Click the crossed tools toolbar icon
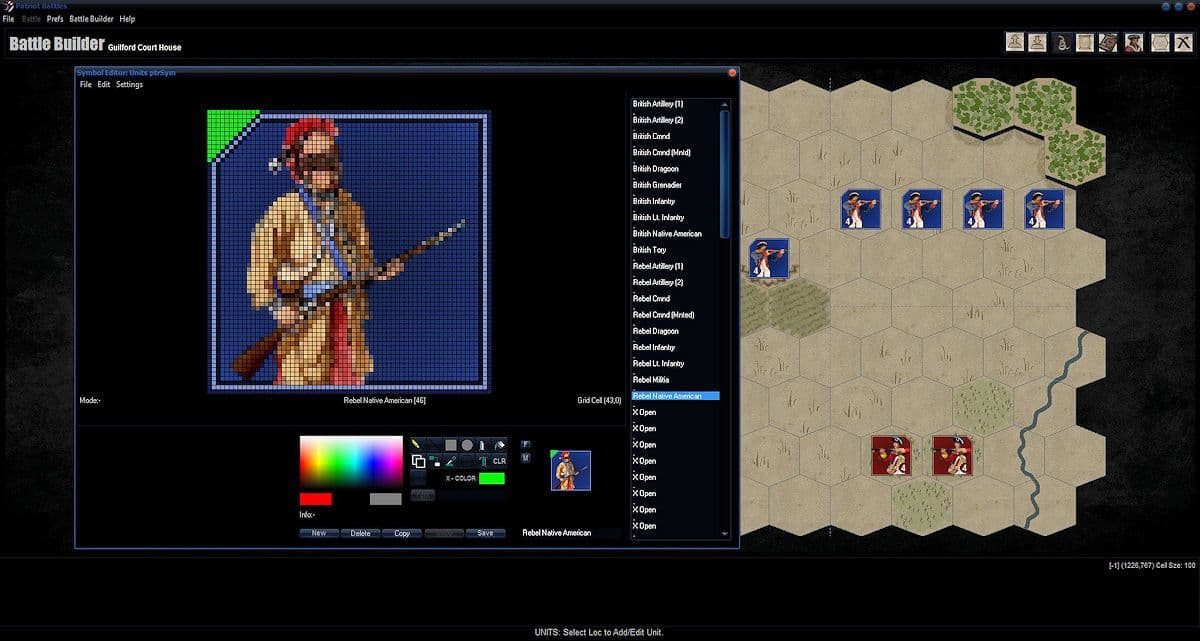The width and height of the screenshot is (1200, 641). pos(1183,42)
